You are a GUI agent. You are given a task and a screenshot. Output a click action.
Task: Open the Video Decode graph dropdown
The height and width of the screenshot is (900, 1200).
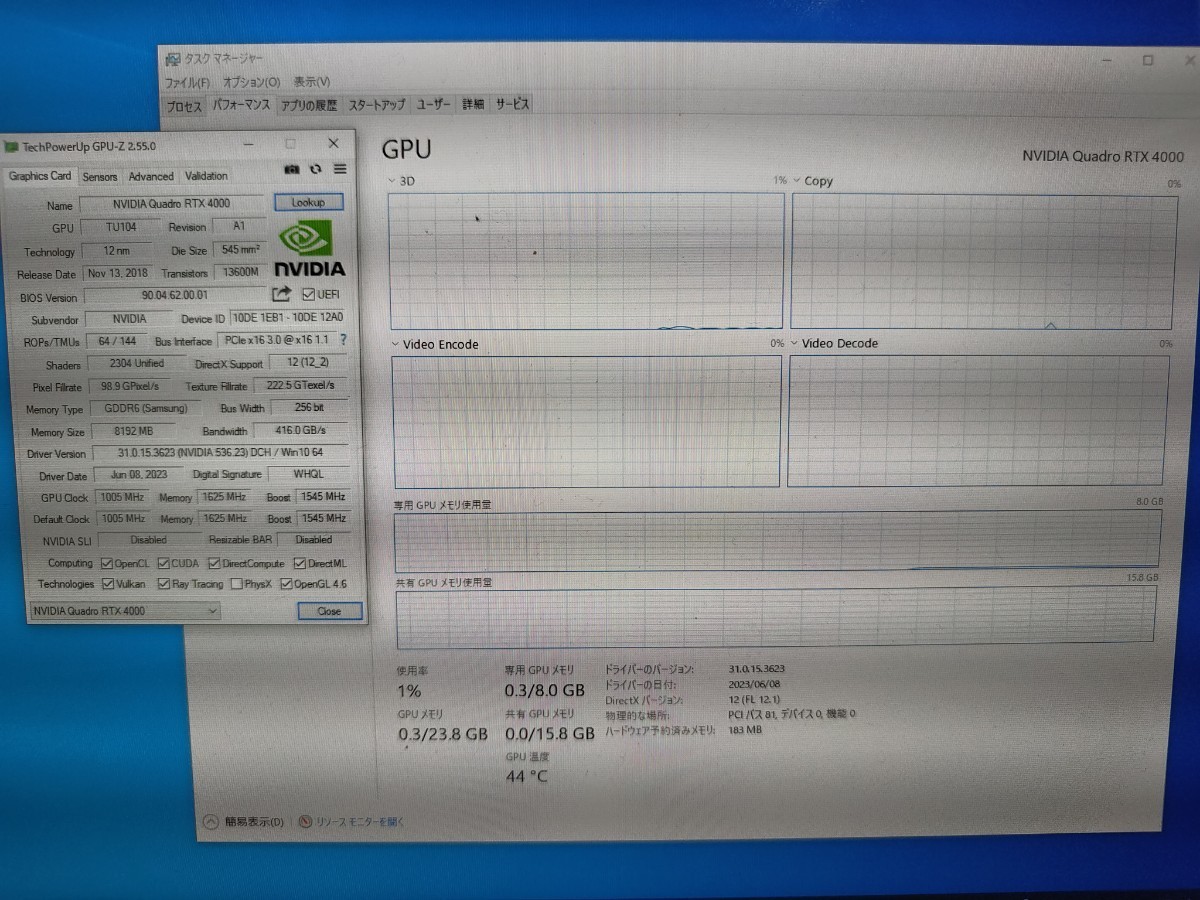click(x=794, y=343)
